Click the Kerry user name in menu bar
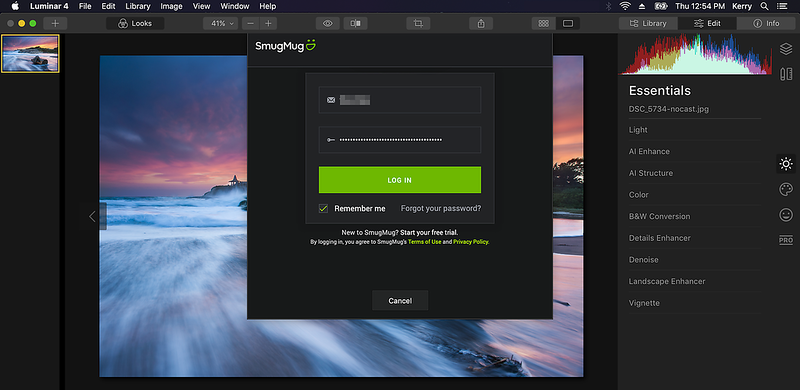Image resolution: width=800 pixels, height=390 pixels. point(742,6)
